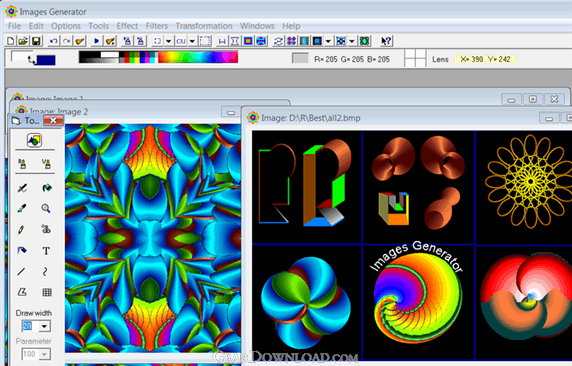Click the blue play run button

97,41
